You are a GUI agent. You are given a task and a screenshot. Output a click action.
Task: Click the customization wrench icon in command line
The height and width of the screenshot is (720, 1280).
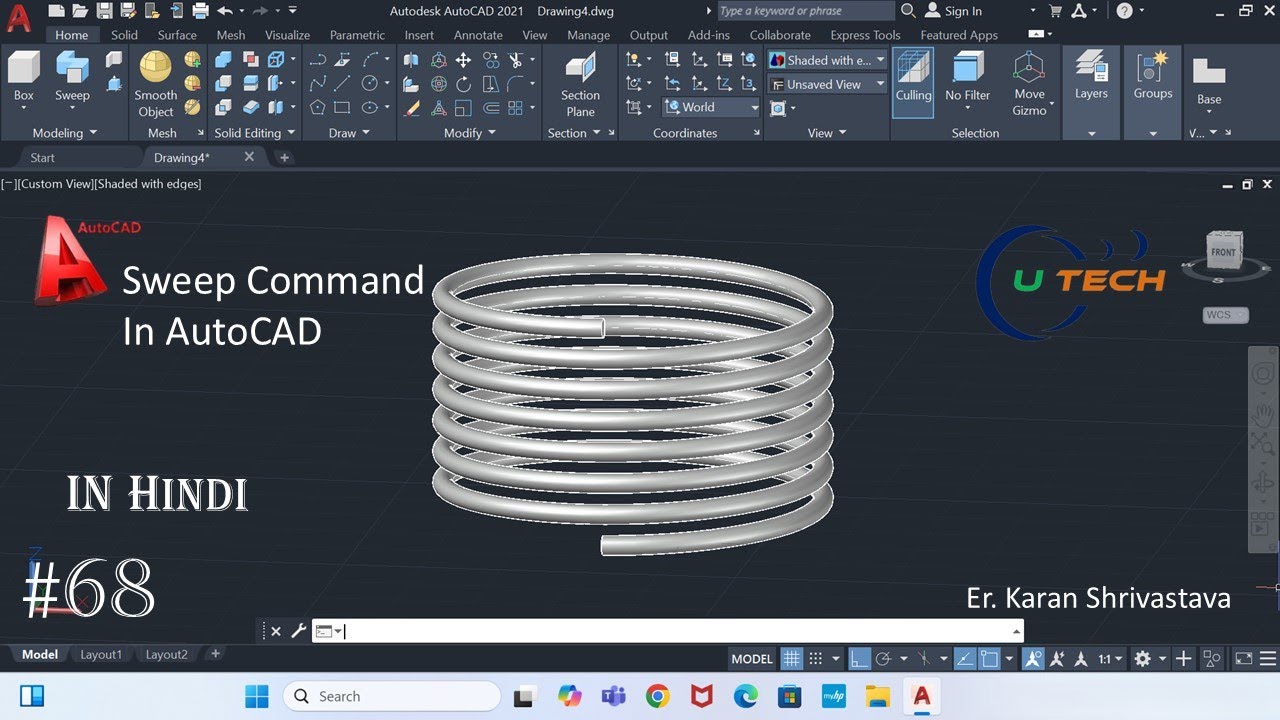click(x=298, y=631)
